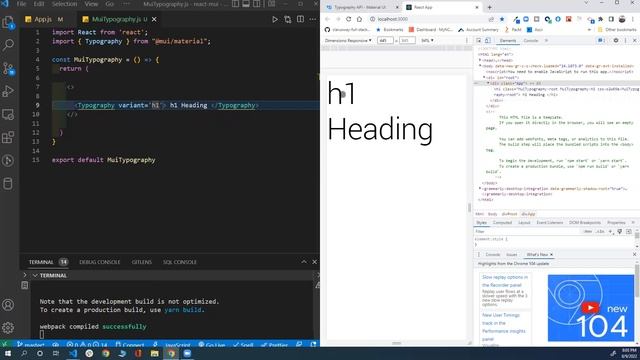Screen dimensions: 640x360
Task: Open DevTools settings gear
Action: point(616,40)
